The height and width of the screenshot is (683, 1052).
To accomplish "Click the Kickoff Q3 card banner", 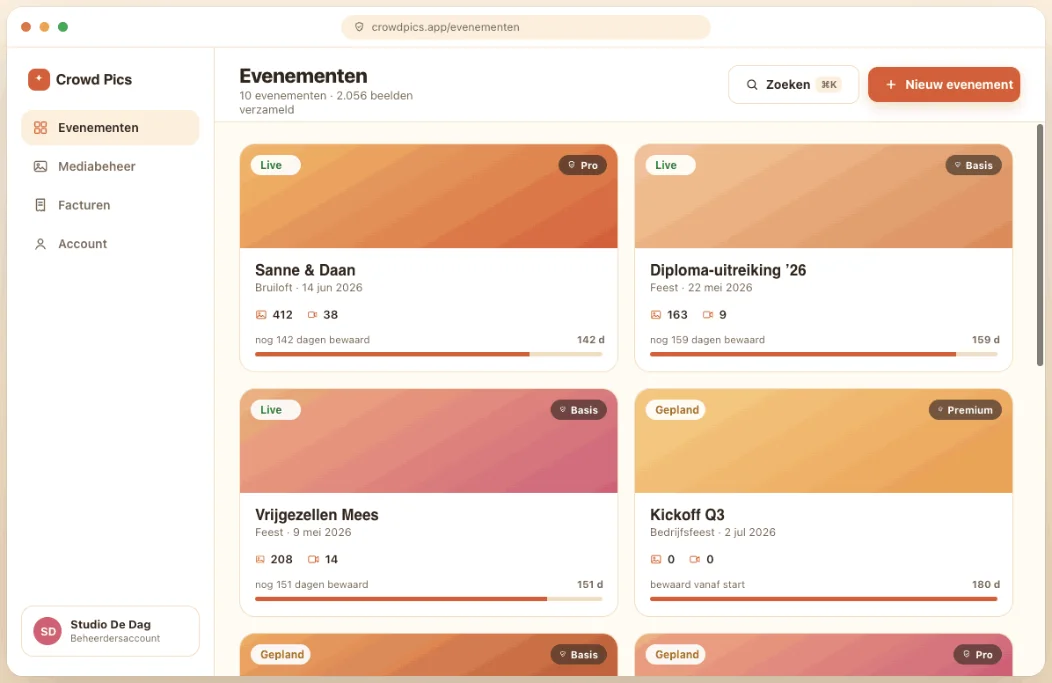I will (x=823, y=441).
